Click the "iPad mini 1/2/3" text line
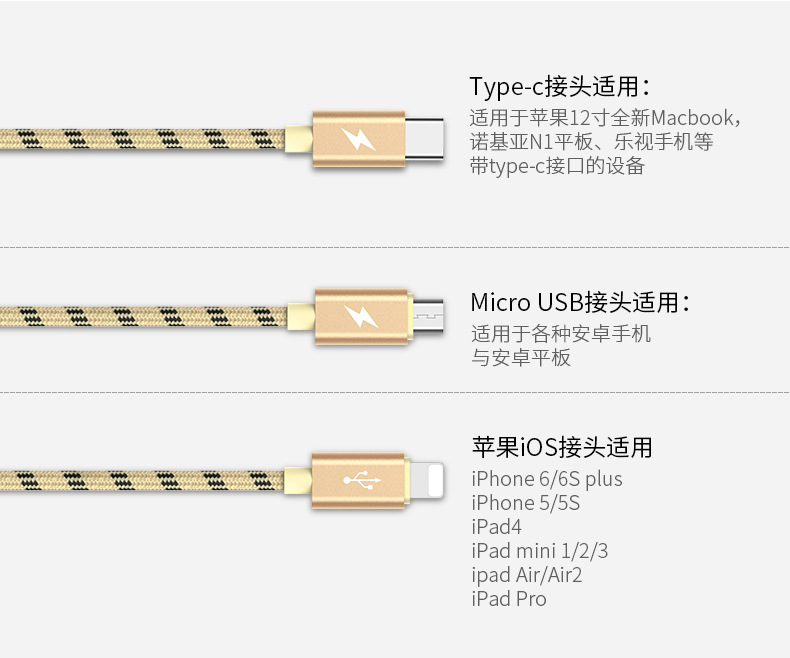The width and height of the screenshot is (790, 658). [x=540, y=551]
